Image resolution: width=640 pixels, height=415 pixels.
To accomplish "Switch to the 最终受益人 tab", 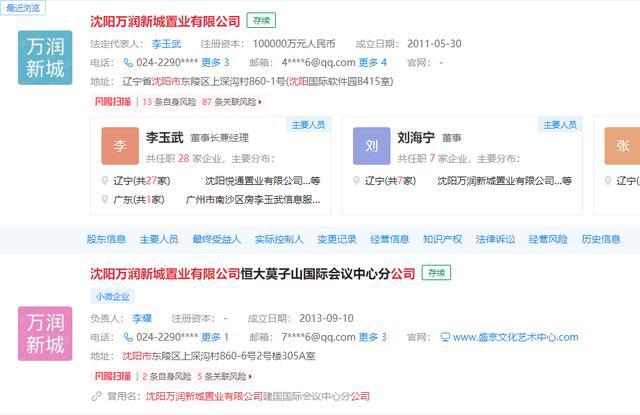I will [216, 239].
